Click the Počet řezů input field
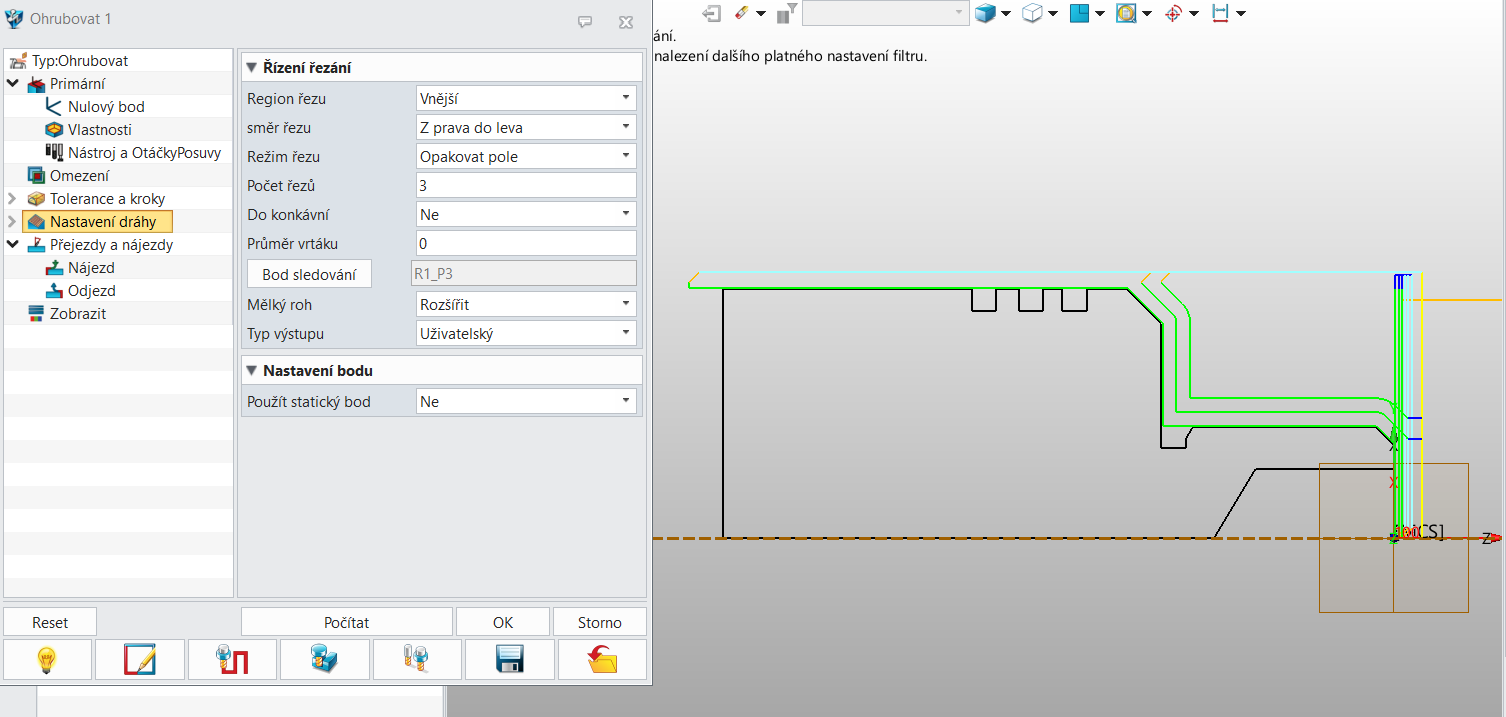The height and width of the screenshot is (717, 1506). coord(526,185)
